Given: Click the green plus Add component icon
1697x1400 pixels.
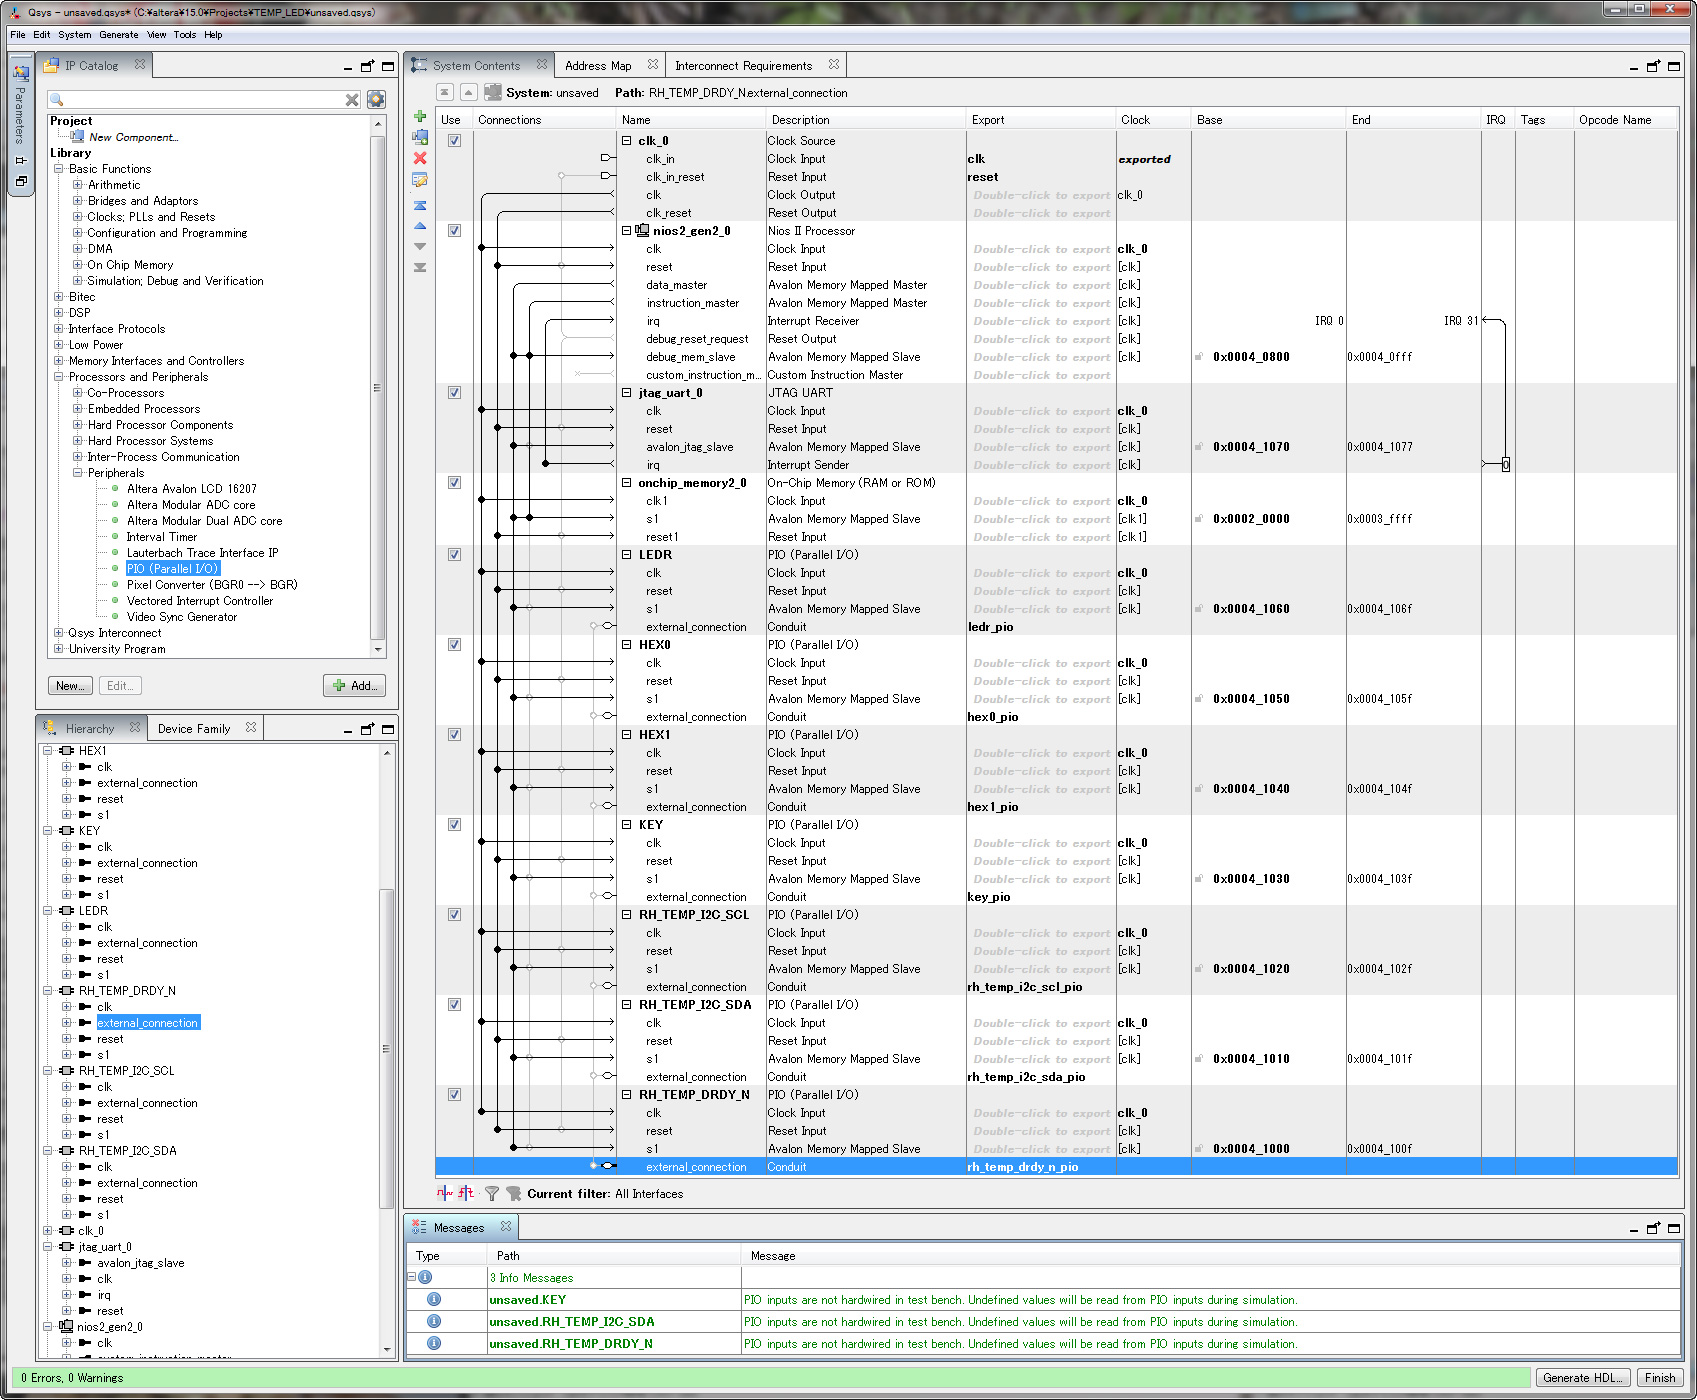Looking at the screenshot, I should coord(420,116).
